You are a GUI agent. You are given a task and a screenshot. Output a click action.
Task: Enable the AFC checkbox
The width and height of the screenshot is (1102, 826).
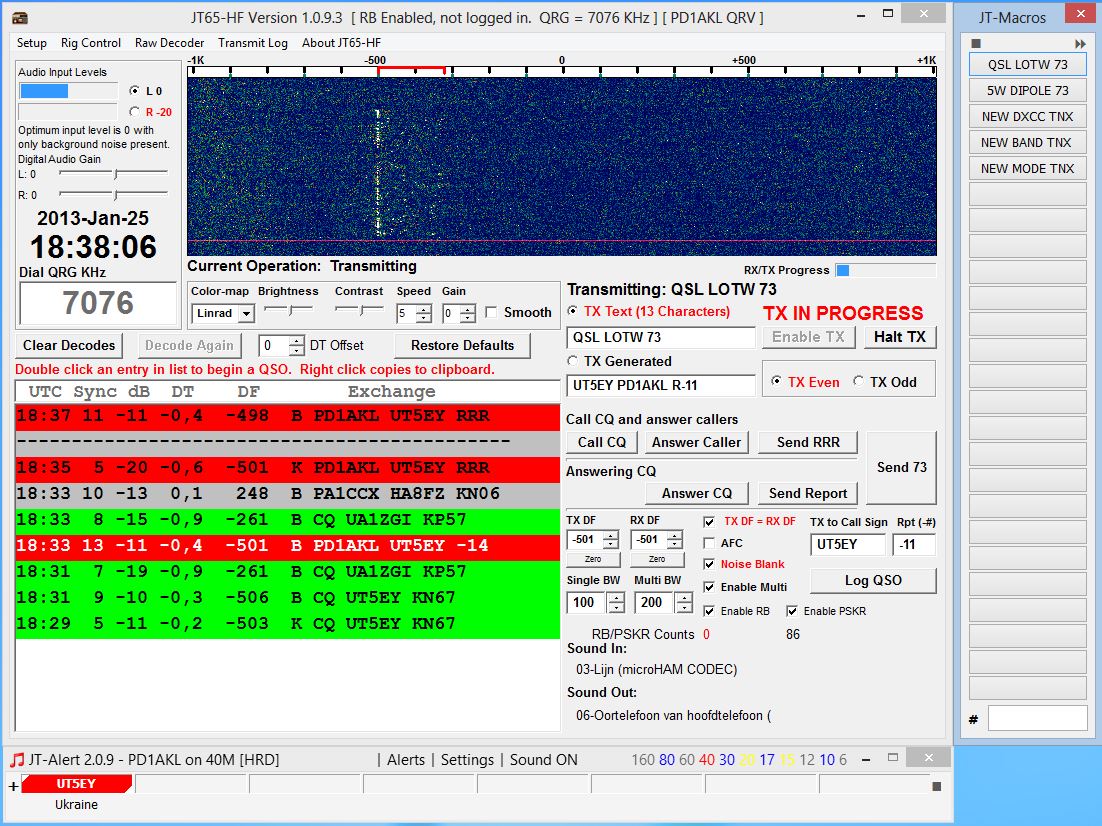pos(709,543)
